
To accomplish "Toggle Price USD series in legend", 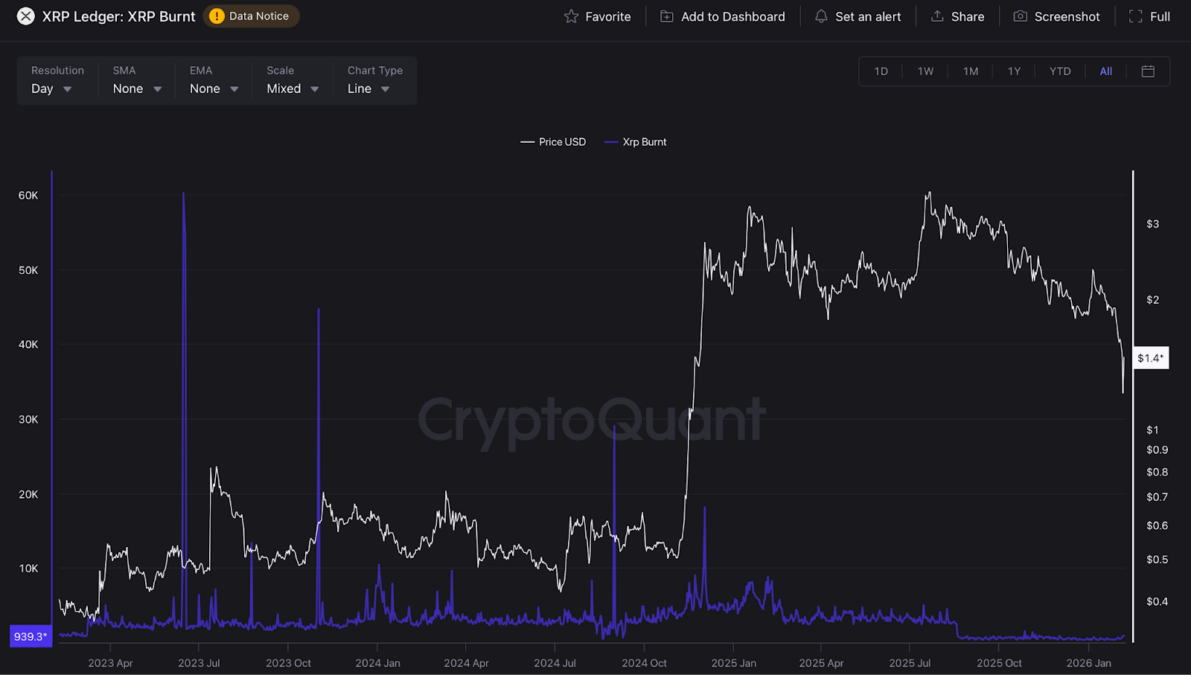I will click(x=553, y=142).
